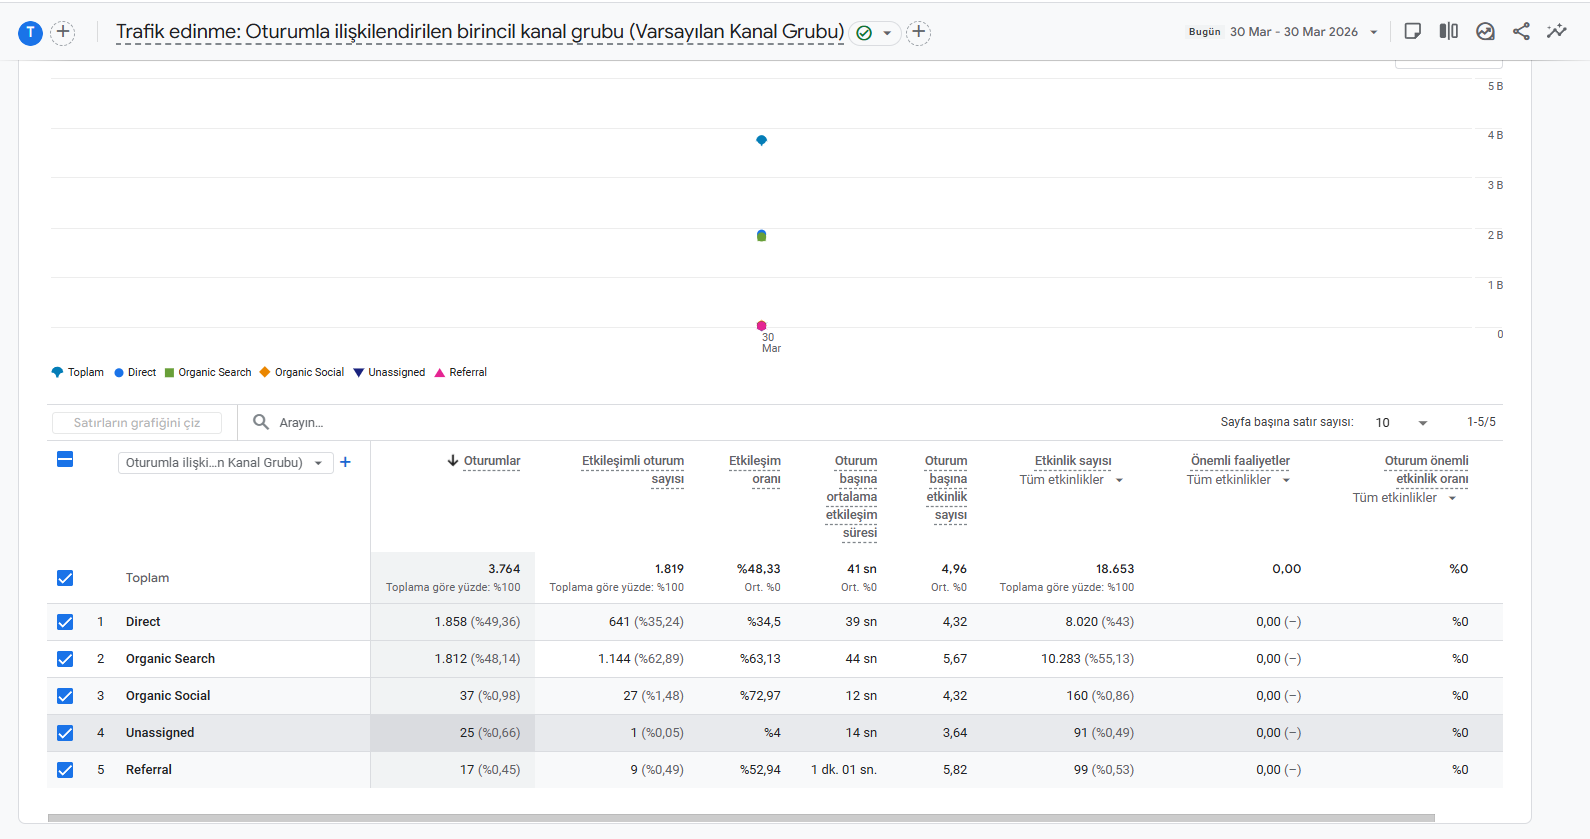Click the Organic Social legend marker

click(x=265, y=372)
